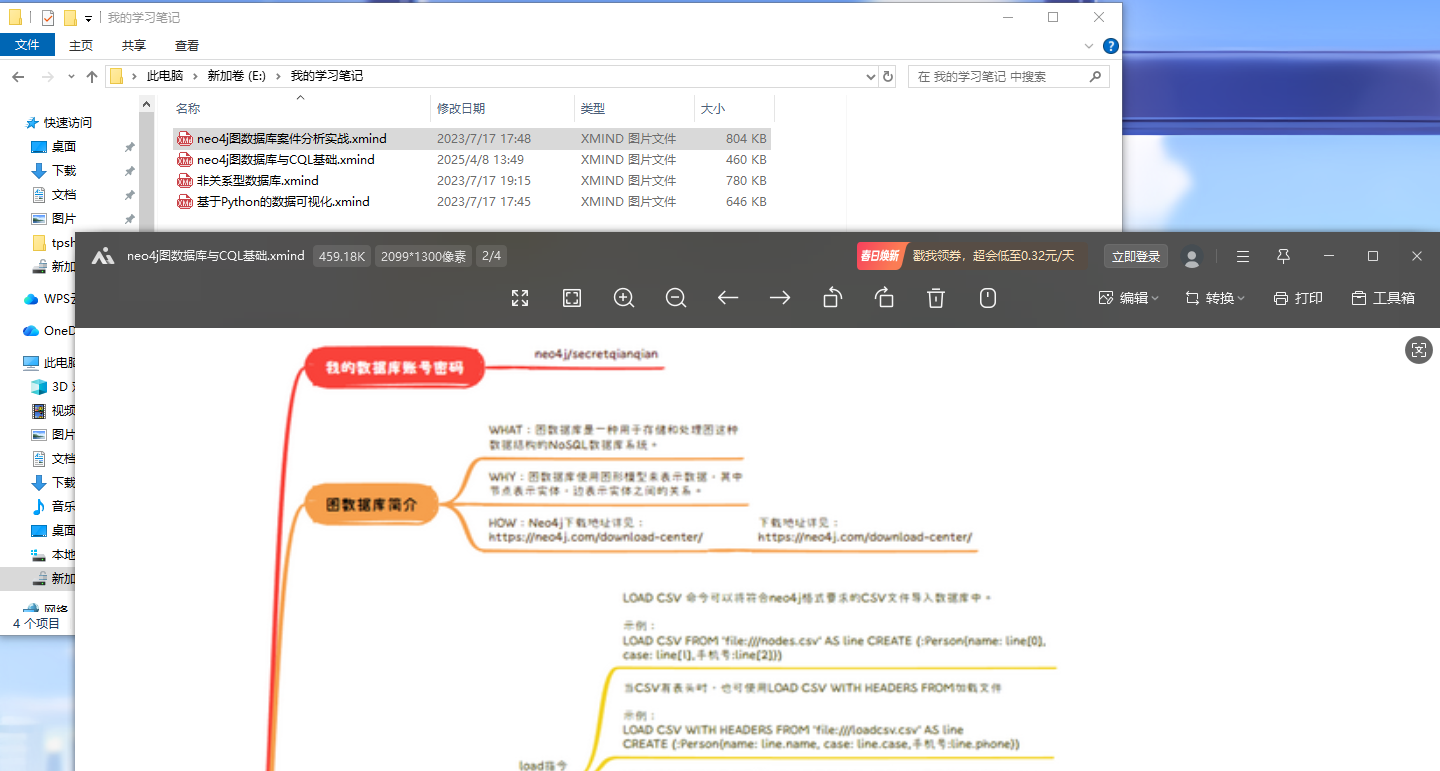The height and width of the screenshot is (771, 1440).
Task: Open pinned 图片 under Quick Access
Action: [x=64, y=218]
